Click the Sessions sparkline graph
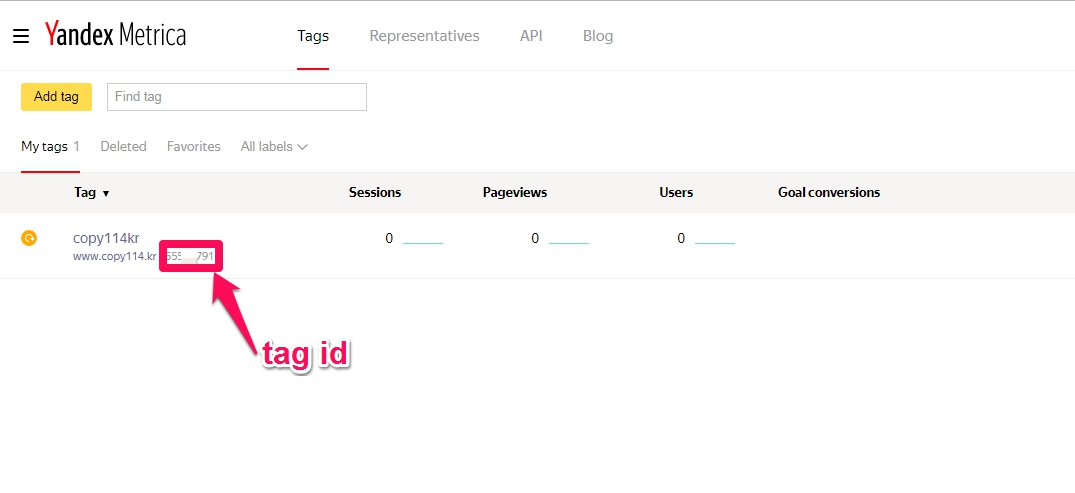The image size is (1075, 493). point(422,240)
